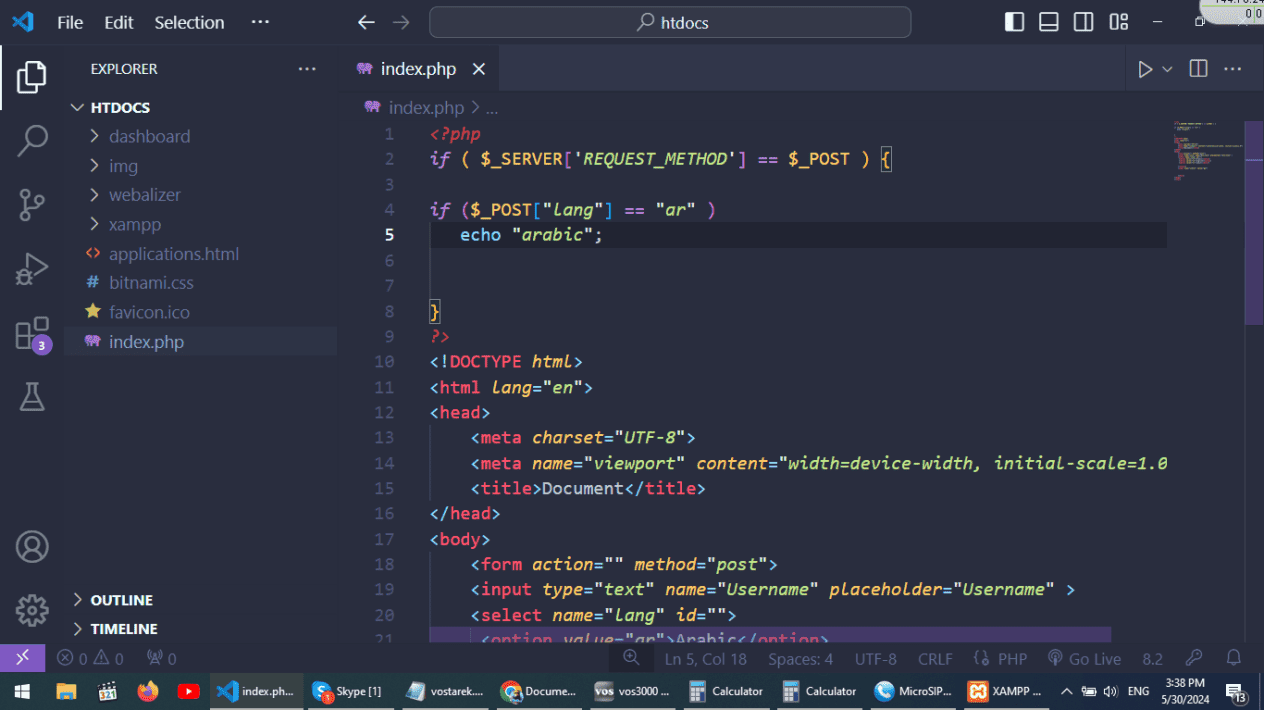Click the Ln 5, Col 18 indicator
The height and width of the screenshot is (710, 1264).
[705, 659]
